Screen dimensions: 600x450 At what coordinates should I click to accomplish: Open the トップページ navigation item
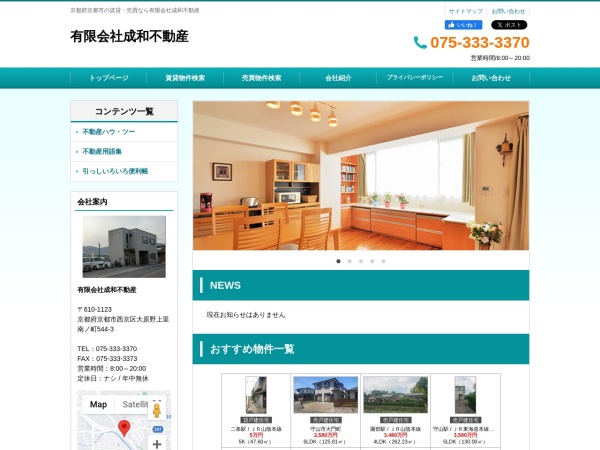[x=109, y=78]
